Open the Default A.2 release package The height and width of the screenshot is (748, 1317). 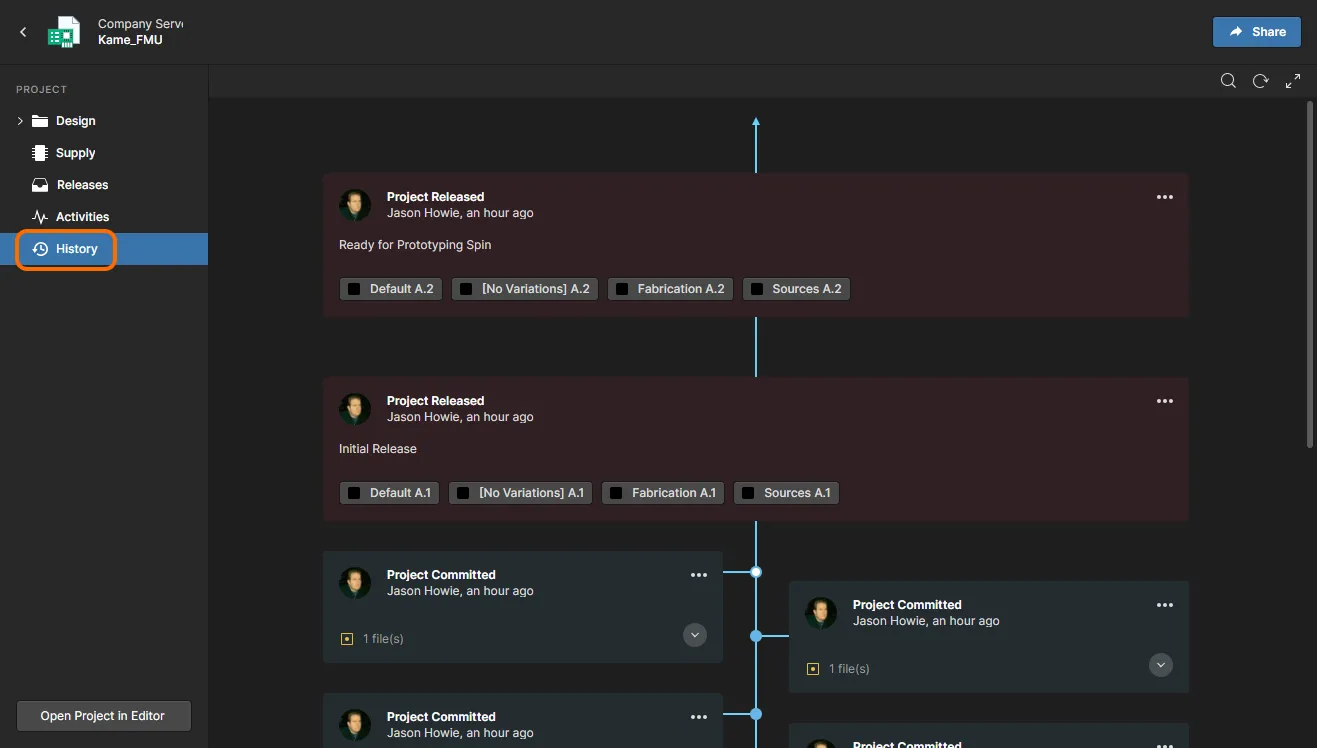(391, 289)
